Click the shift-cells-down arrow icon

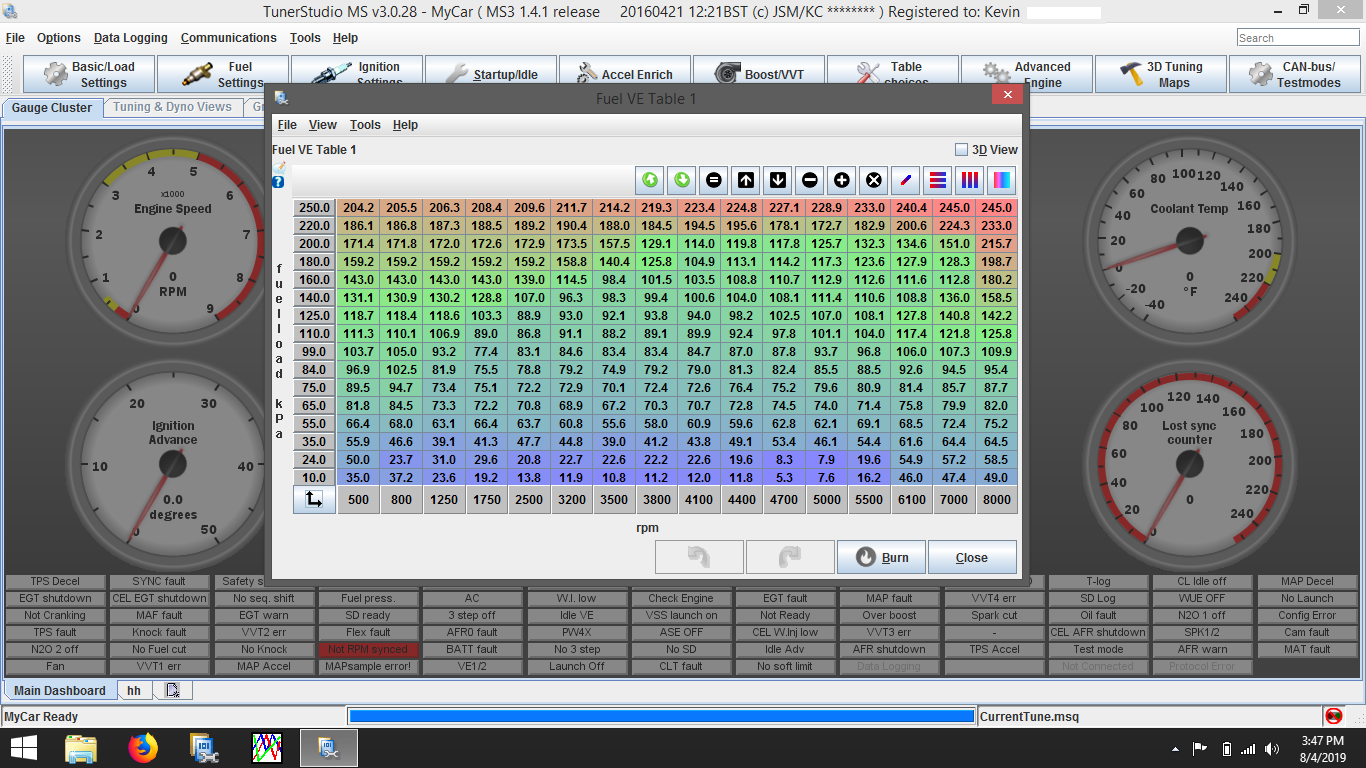pyautogui.click(x=779, y=180)
